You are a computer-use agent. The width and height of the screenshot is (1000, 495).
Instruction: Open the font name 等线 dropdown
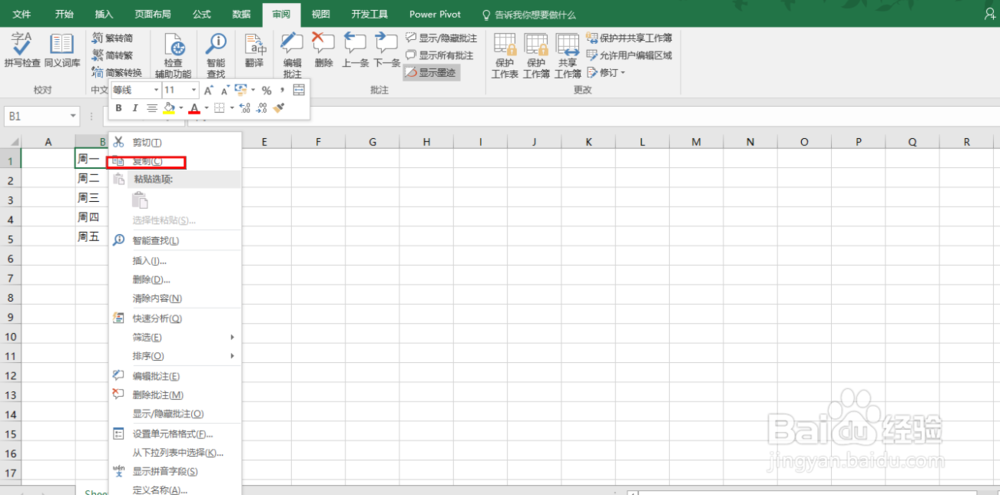pyautogui.click(x=156, y=91)
